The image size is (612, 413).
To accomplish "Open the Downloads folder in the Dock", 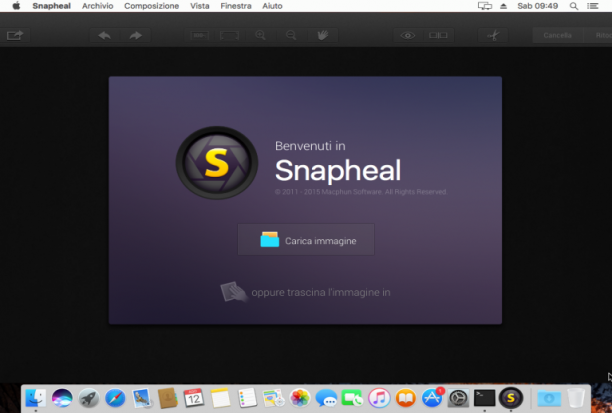I will click(549, 398).
